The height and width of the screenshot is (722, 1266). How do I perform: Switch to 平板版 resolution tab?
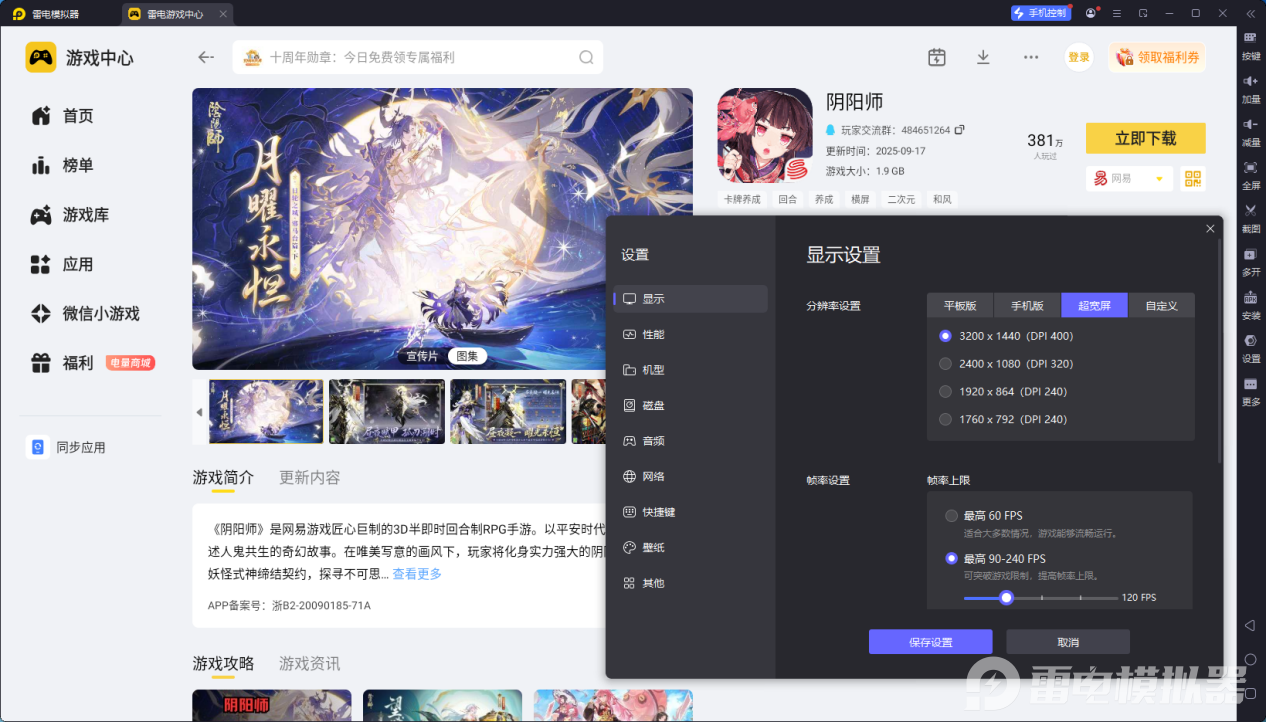960,305
